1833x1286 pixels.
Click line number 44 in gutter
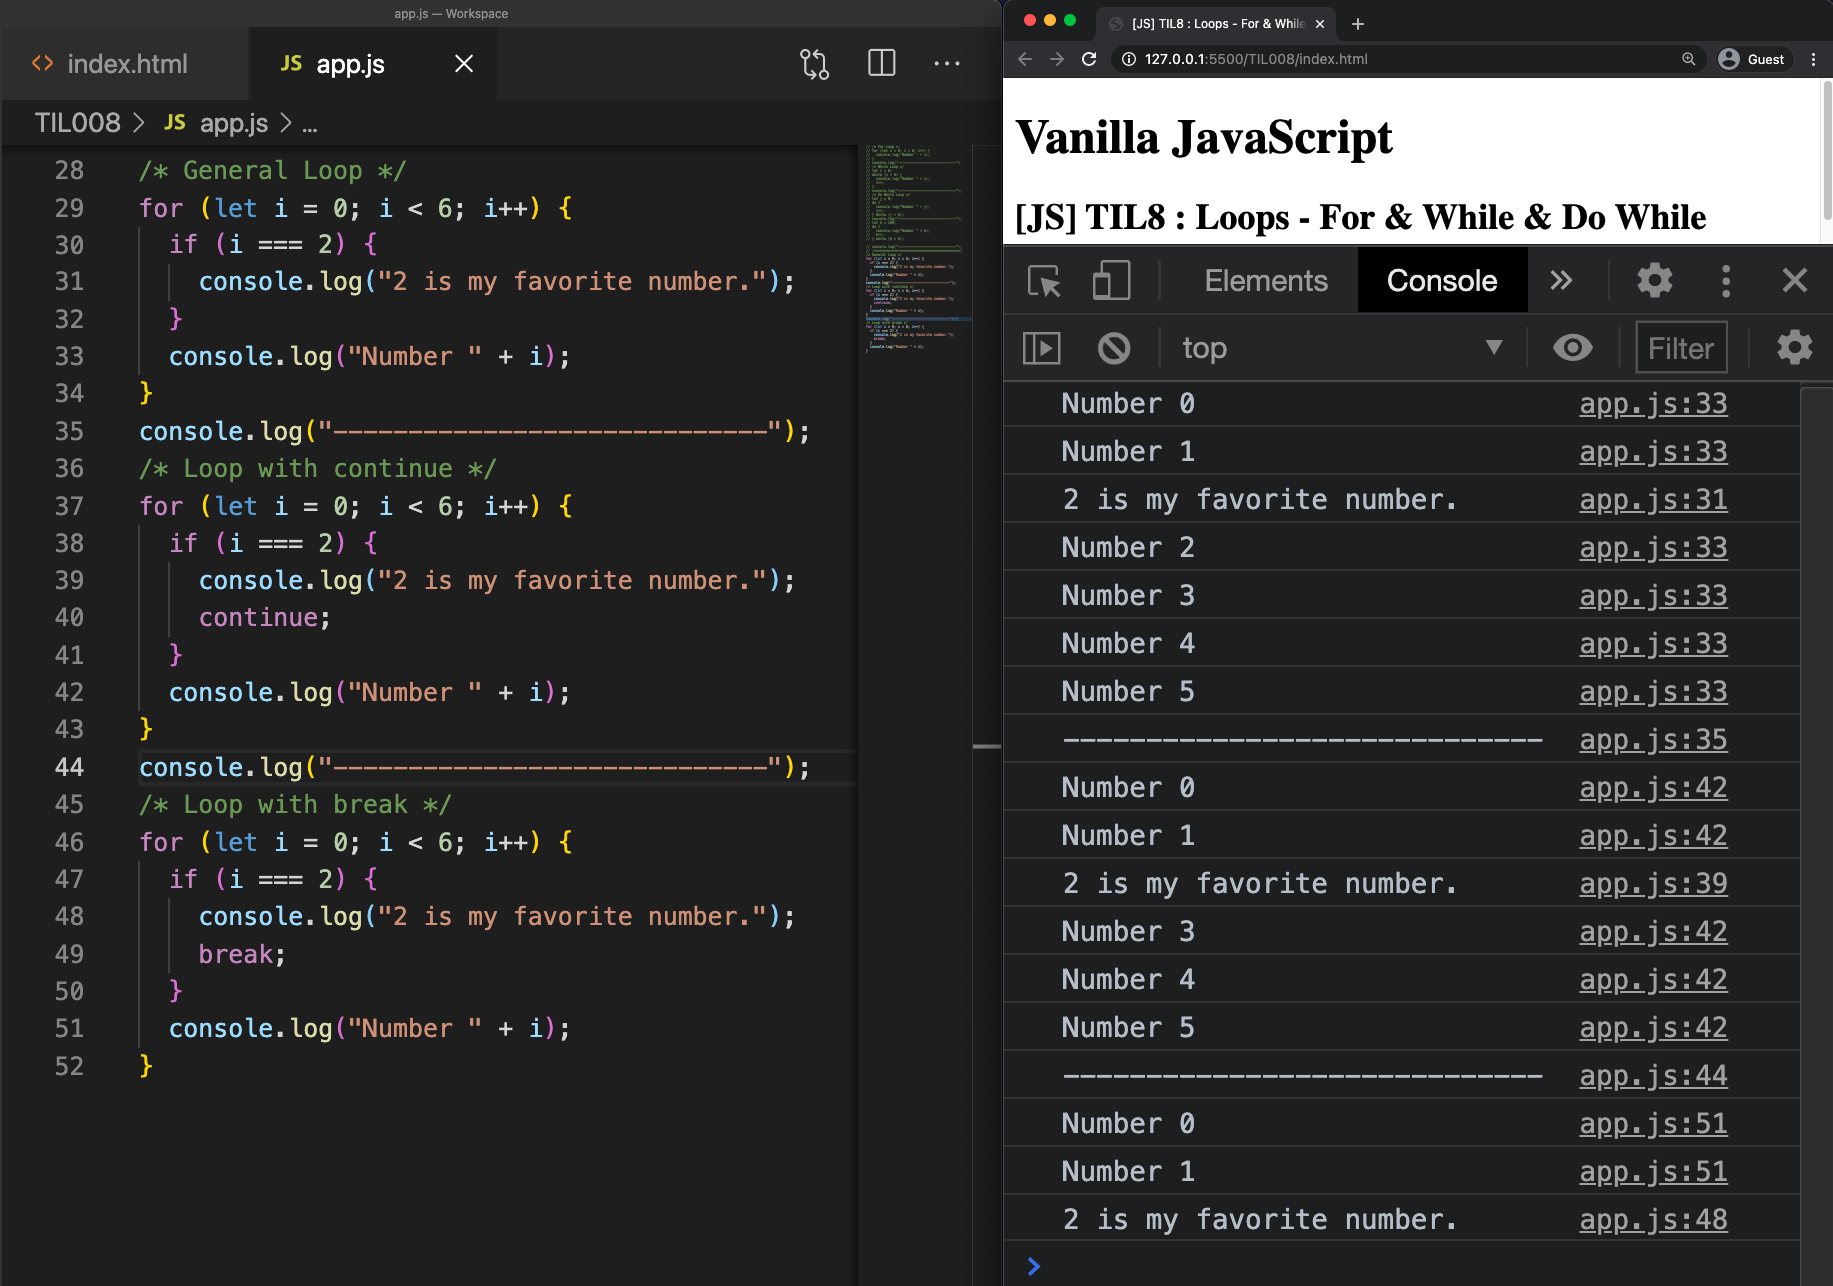click(69, 767)
